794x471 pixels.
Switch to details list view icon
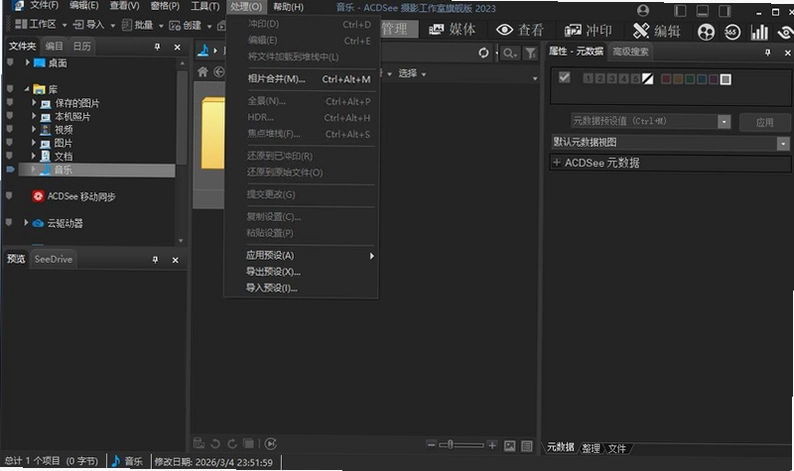pyautogui.click(x=527, y=446)
